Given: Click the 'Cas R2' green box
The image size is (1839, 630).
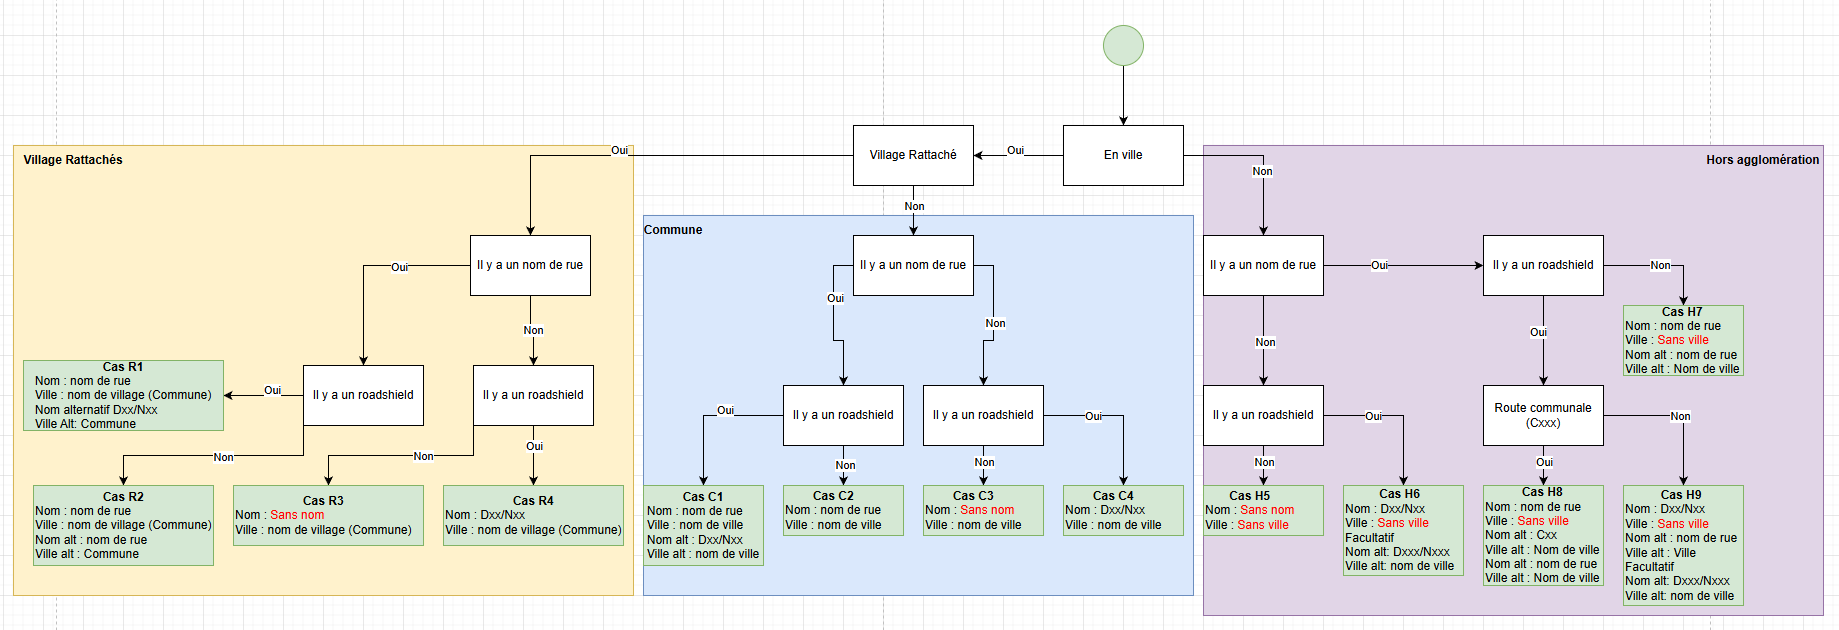Looking at the screenshot, I should [123, 526].
